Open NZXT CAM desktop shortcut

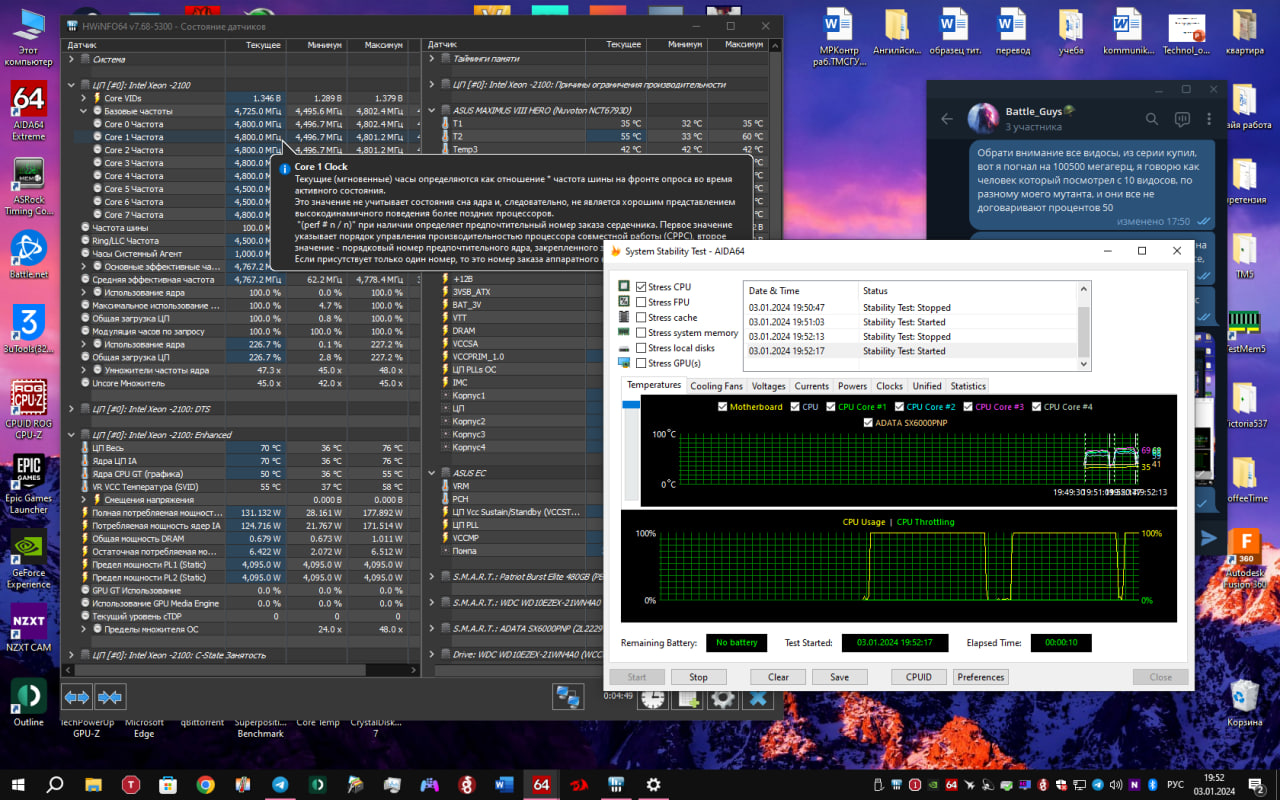click(x=29, y=628)
